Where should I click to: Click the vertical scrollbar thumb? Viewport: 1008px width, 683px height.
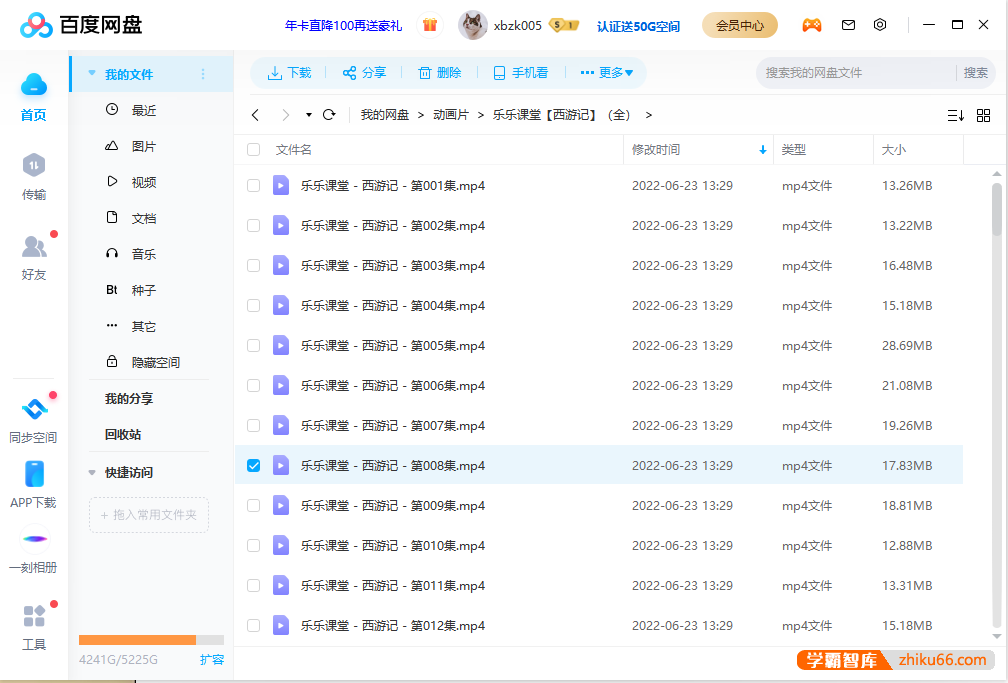tap(996, 209)
